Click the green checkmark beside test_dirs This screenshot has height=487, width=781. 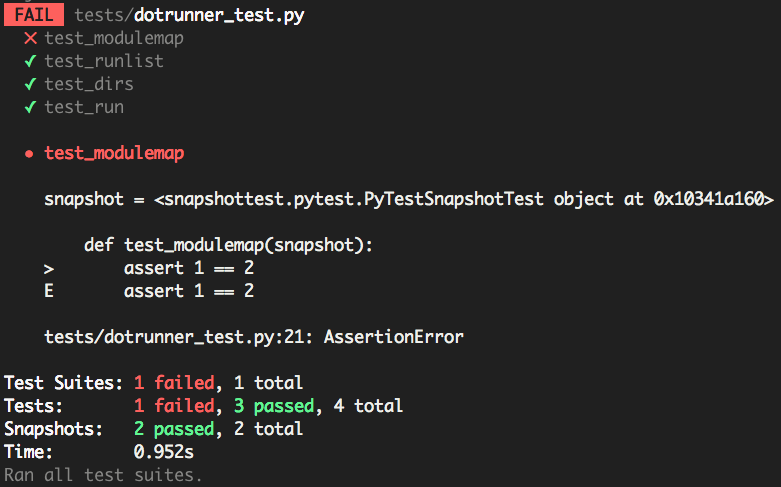click(x=30, y=84)
